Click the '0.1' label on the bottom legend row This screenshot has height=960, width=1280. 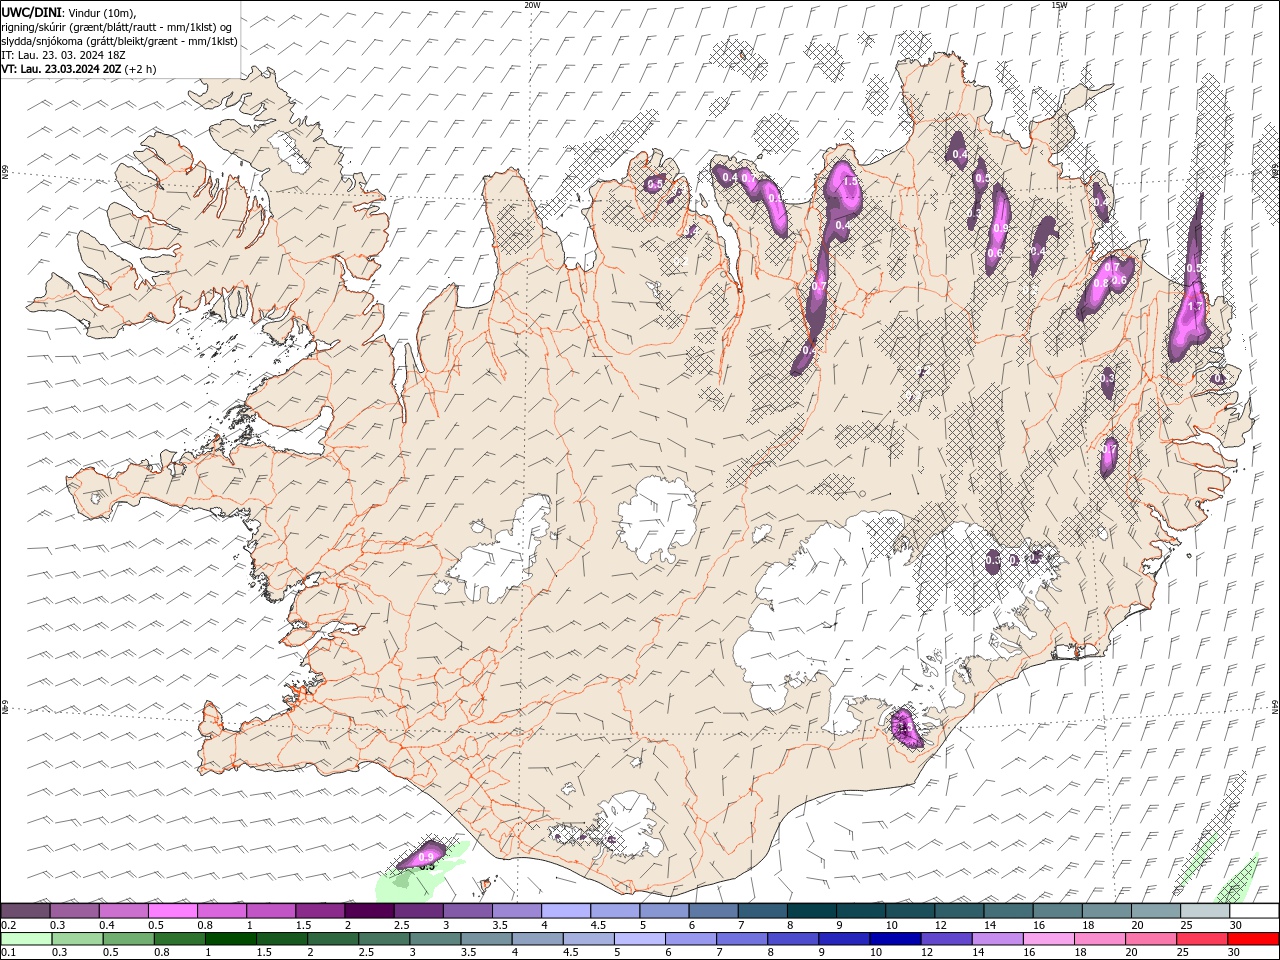tap(8, 952)
